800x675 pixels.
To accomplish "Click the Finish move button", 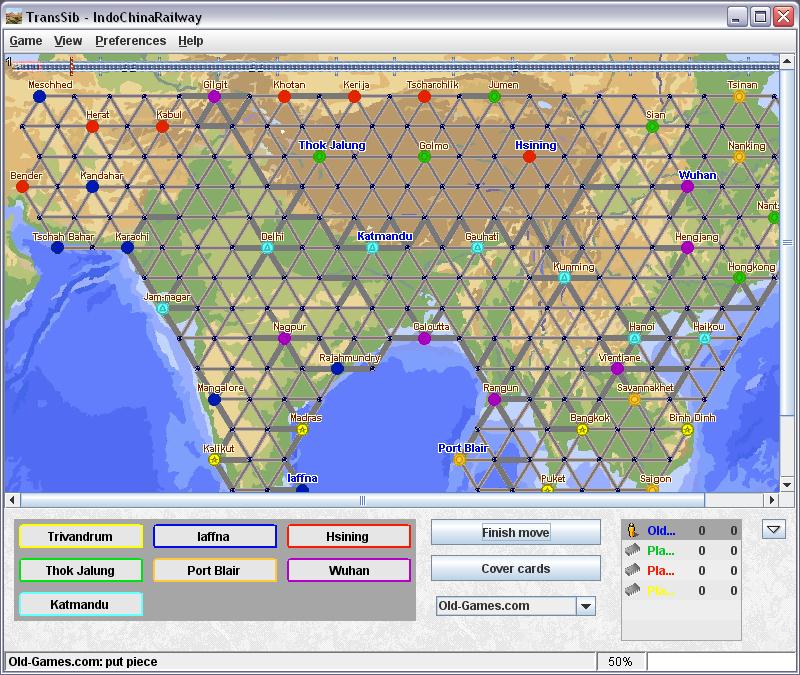I will pyautogui.click(x=516, y=533).
